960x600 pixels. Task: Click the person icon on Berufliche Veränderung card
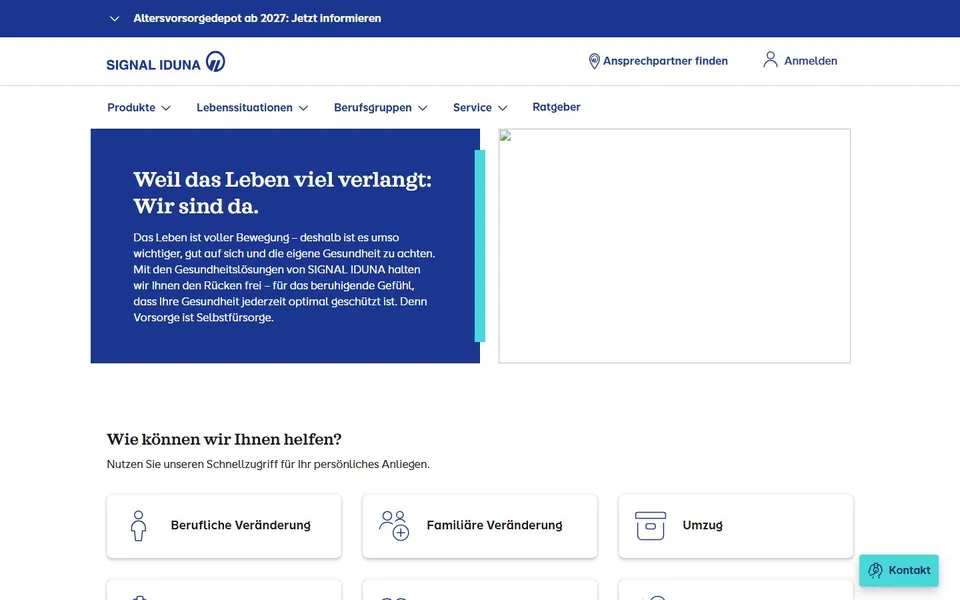click(x=138, y=526)
